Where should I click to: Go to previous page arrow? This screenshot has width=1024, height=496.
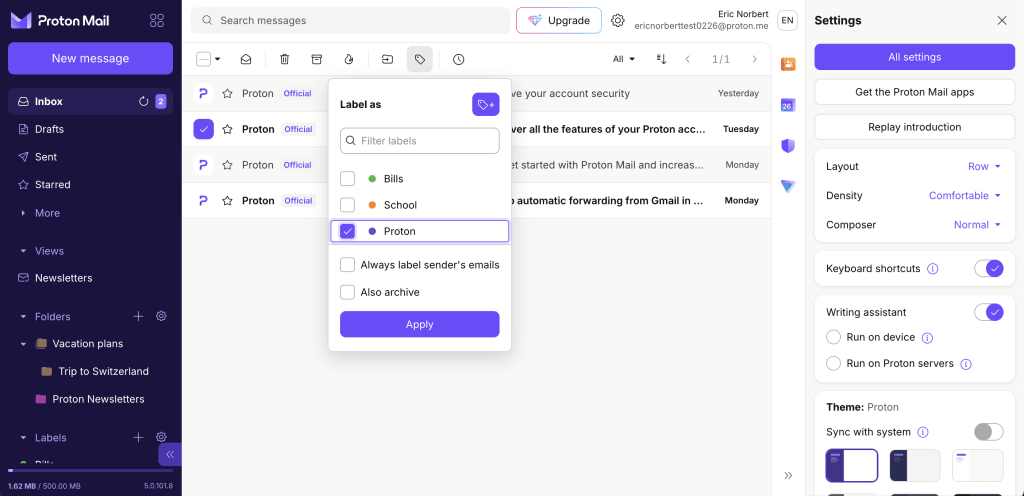click(688, 59)
